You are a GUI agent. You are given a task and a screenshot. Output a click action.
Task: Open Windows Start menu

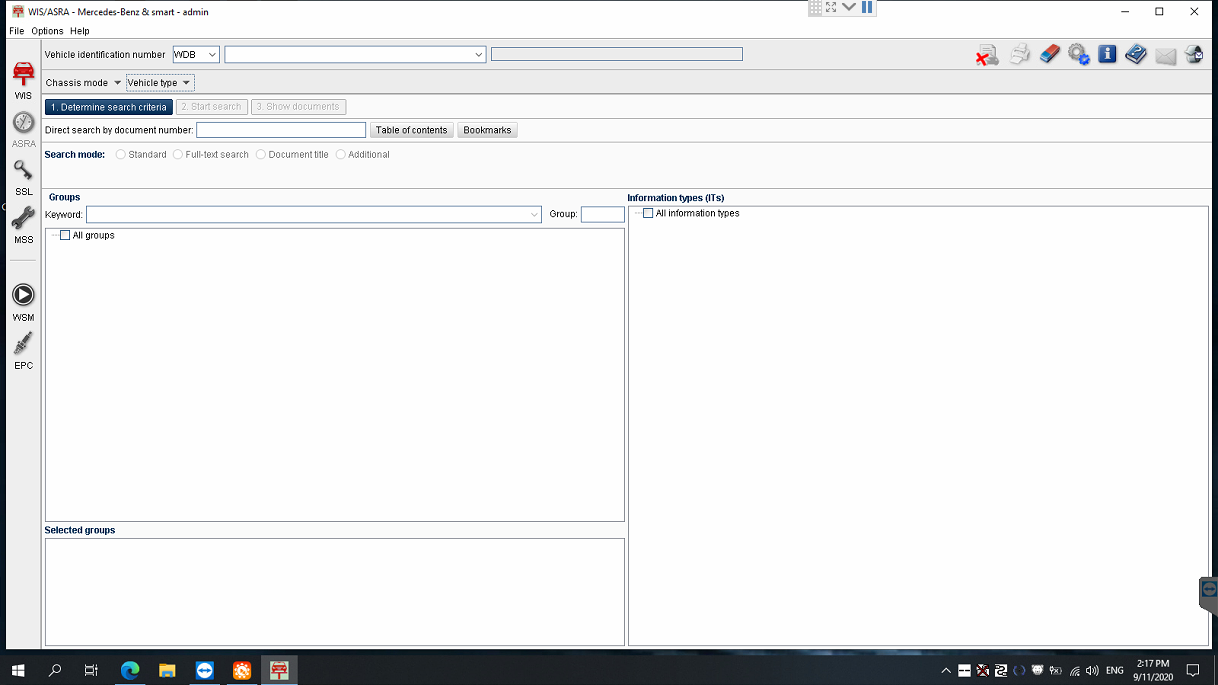click(17, 670)
